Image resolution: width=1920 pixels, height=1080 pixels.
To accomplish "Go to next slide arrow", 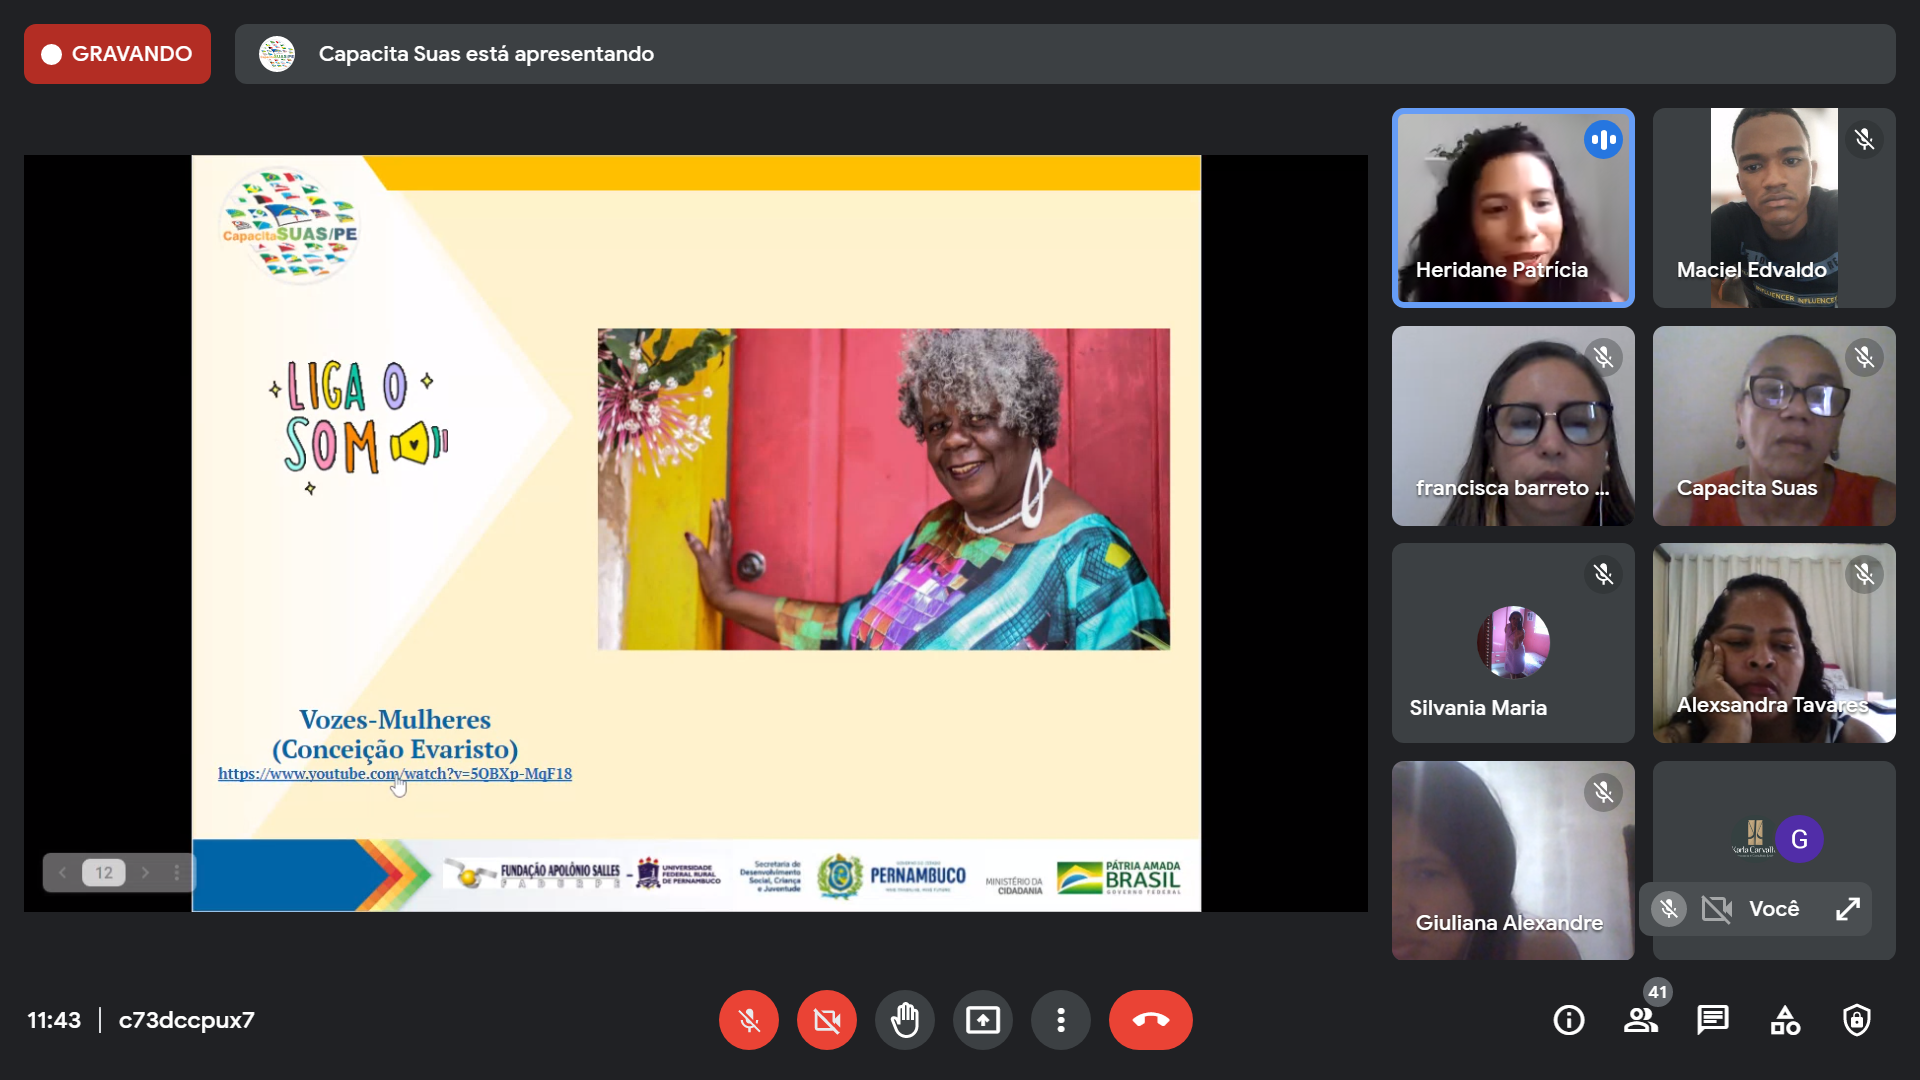I will coord(145,873).
